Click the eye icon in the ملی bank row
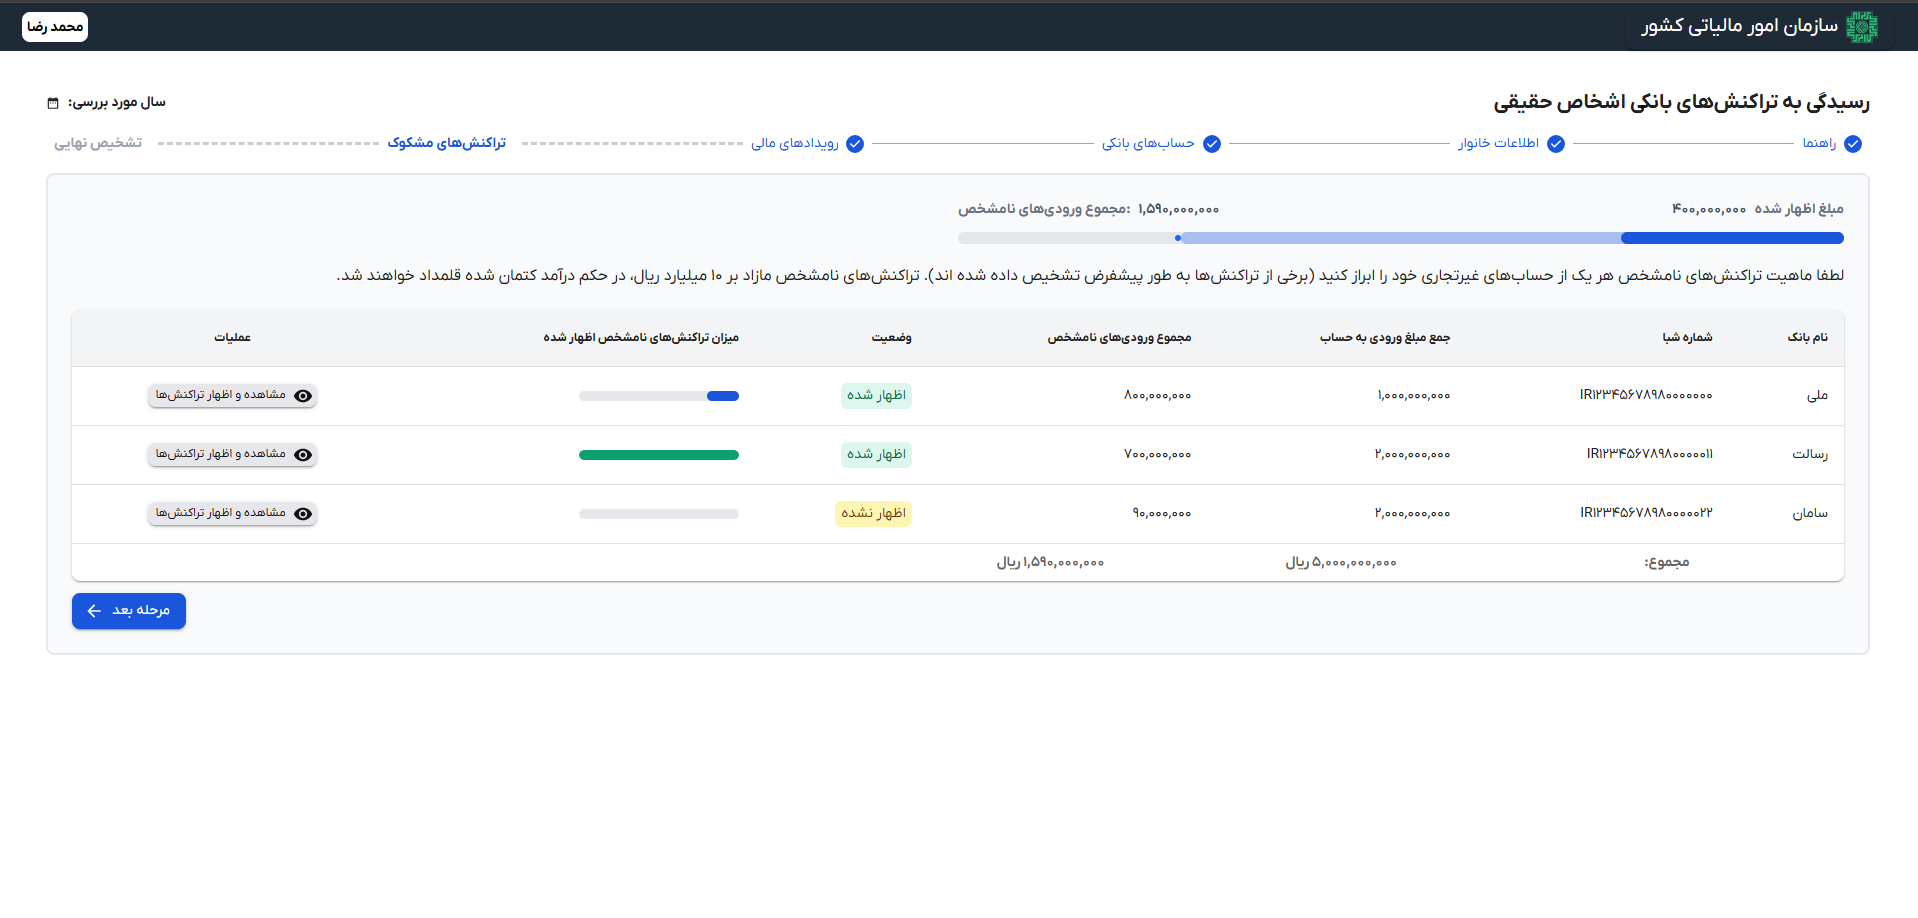The image size is (1918, 918). point(303,396)
